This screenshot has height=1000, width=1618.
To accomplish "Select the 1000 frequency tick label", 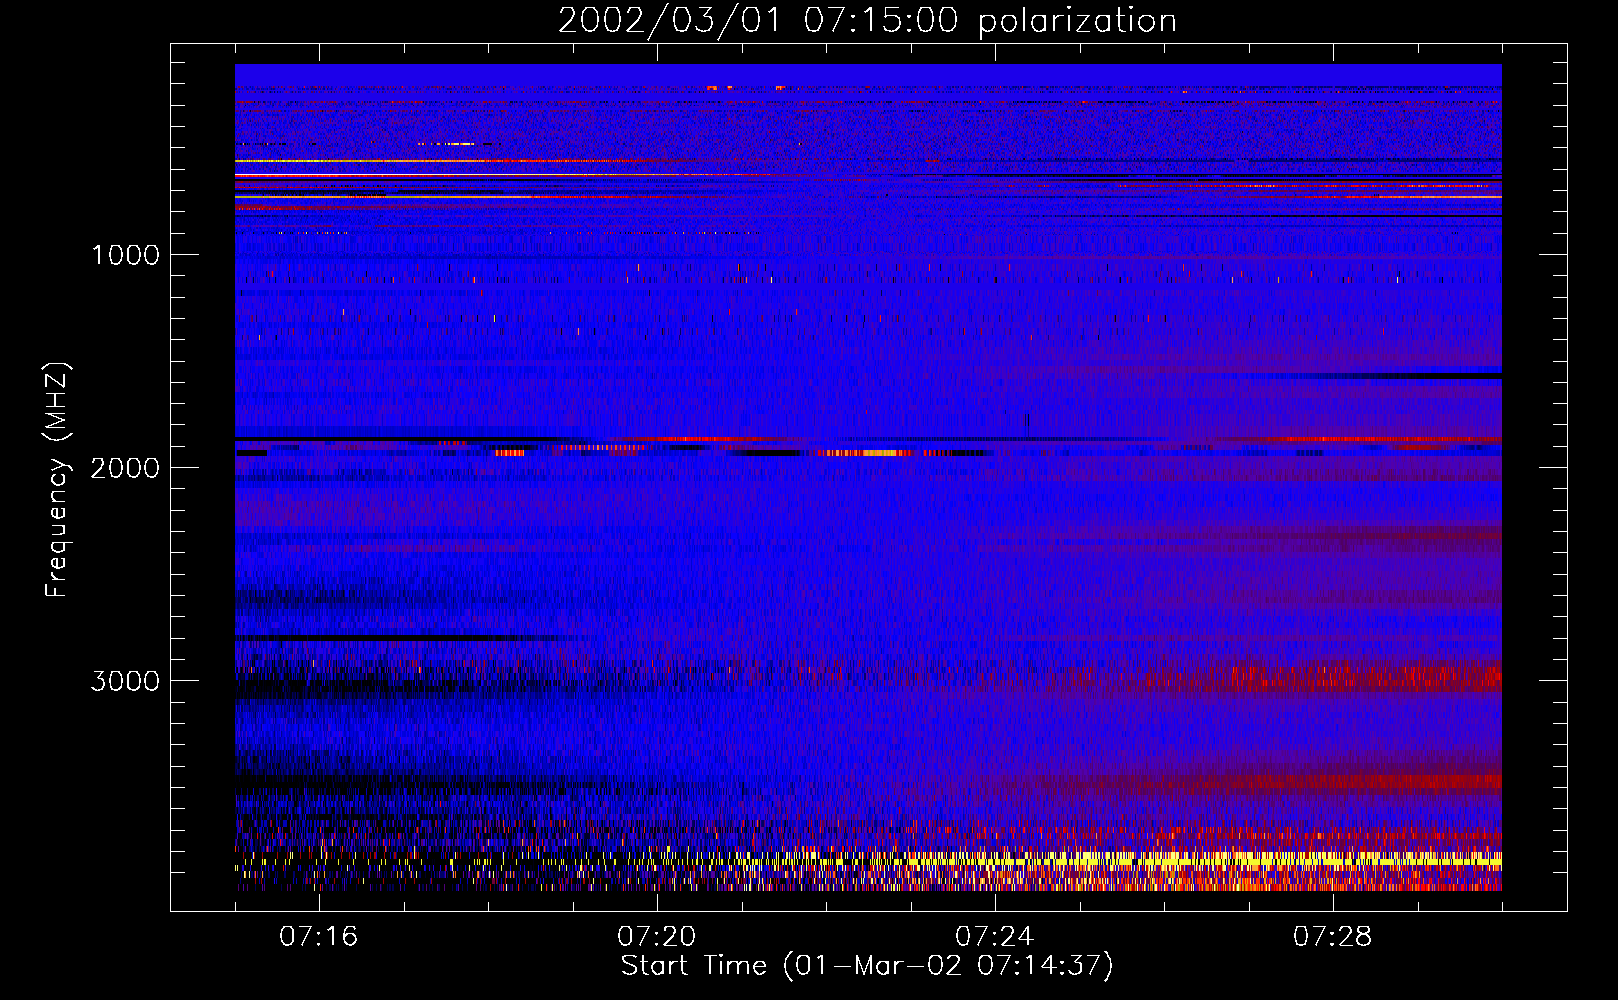I will click(125, 255).
